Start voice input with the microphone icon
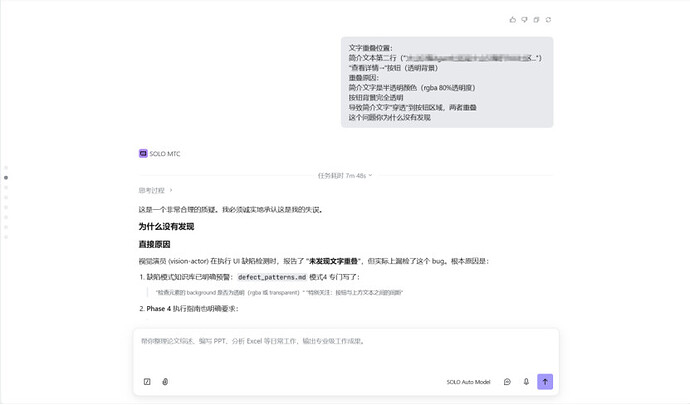This screenshot has height=405, width=690. coord(526,382)
